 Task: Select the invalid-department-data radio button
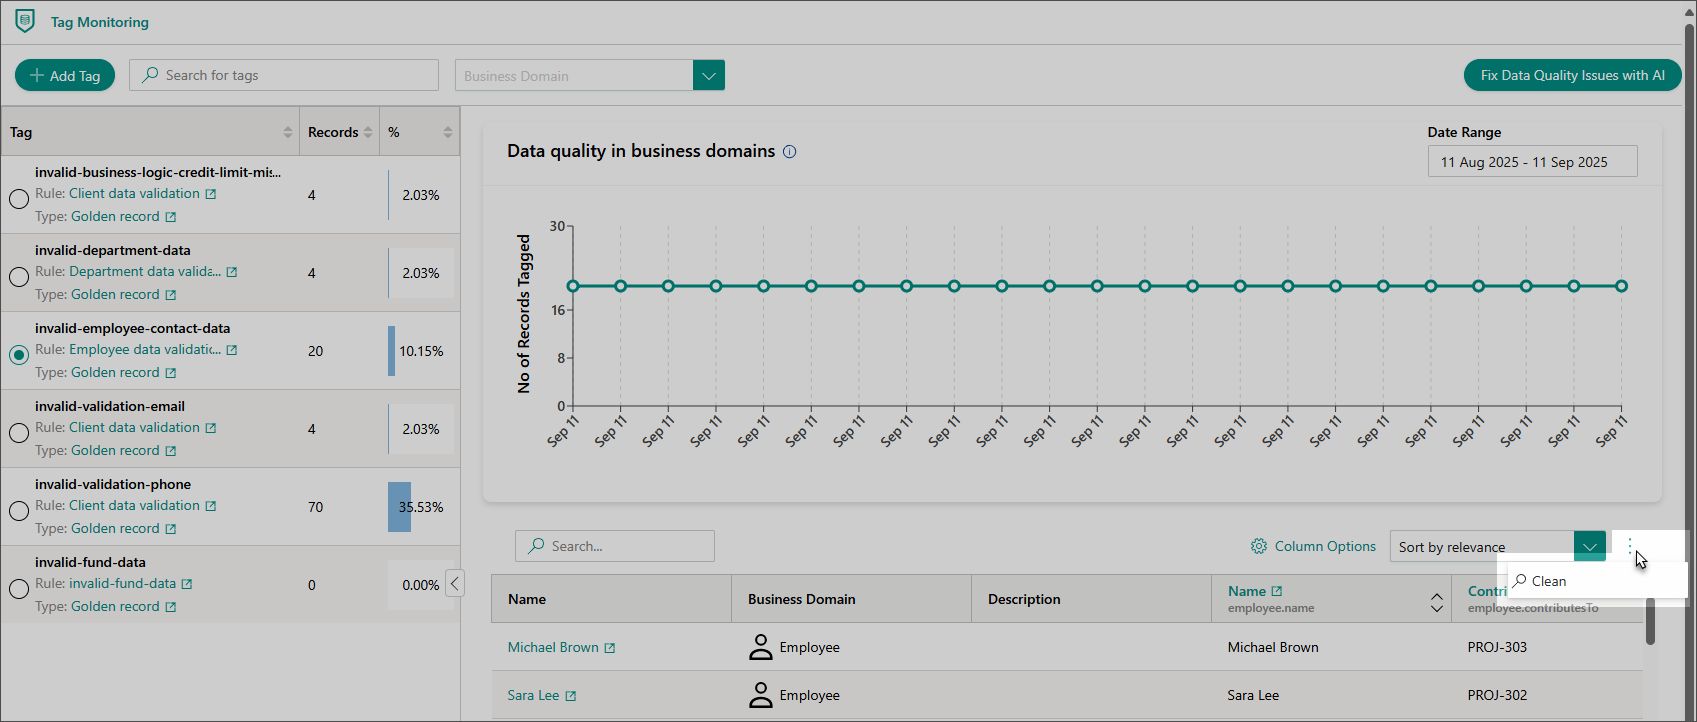pos(19,277)
